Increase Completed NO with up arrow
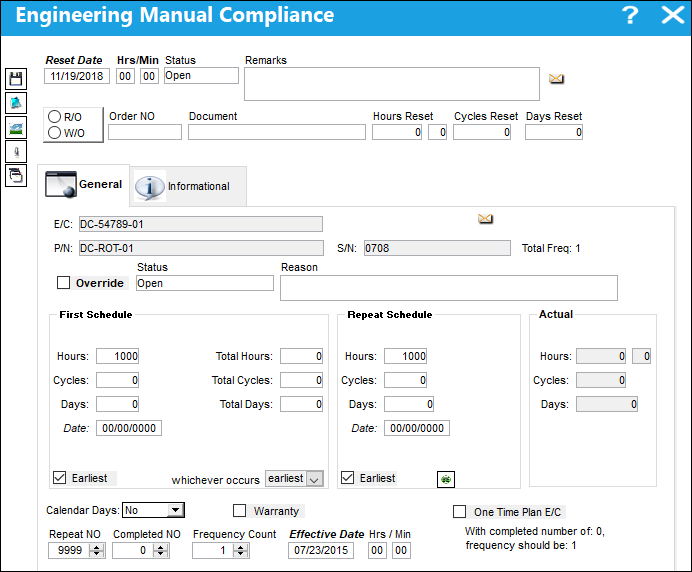Image resolution: width=692 pixels, height=572 pixels. pyautogui.click(x=161, y=547)
